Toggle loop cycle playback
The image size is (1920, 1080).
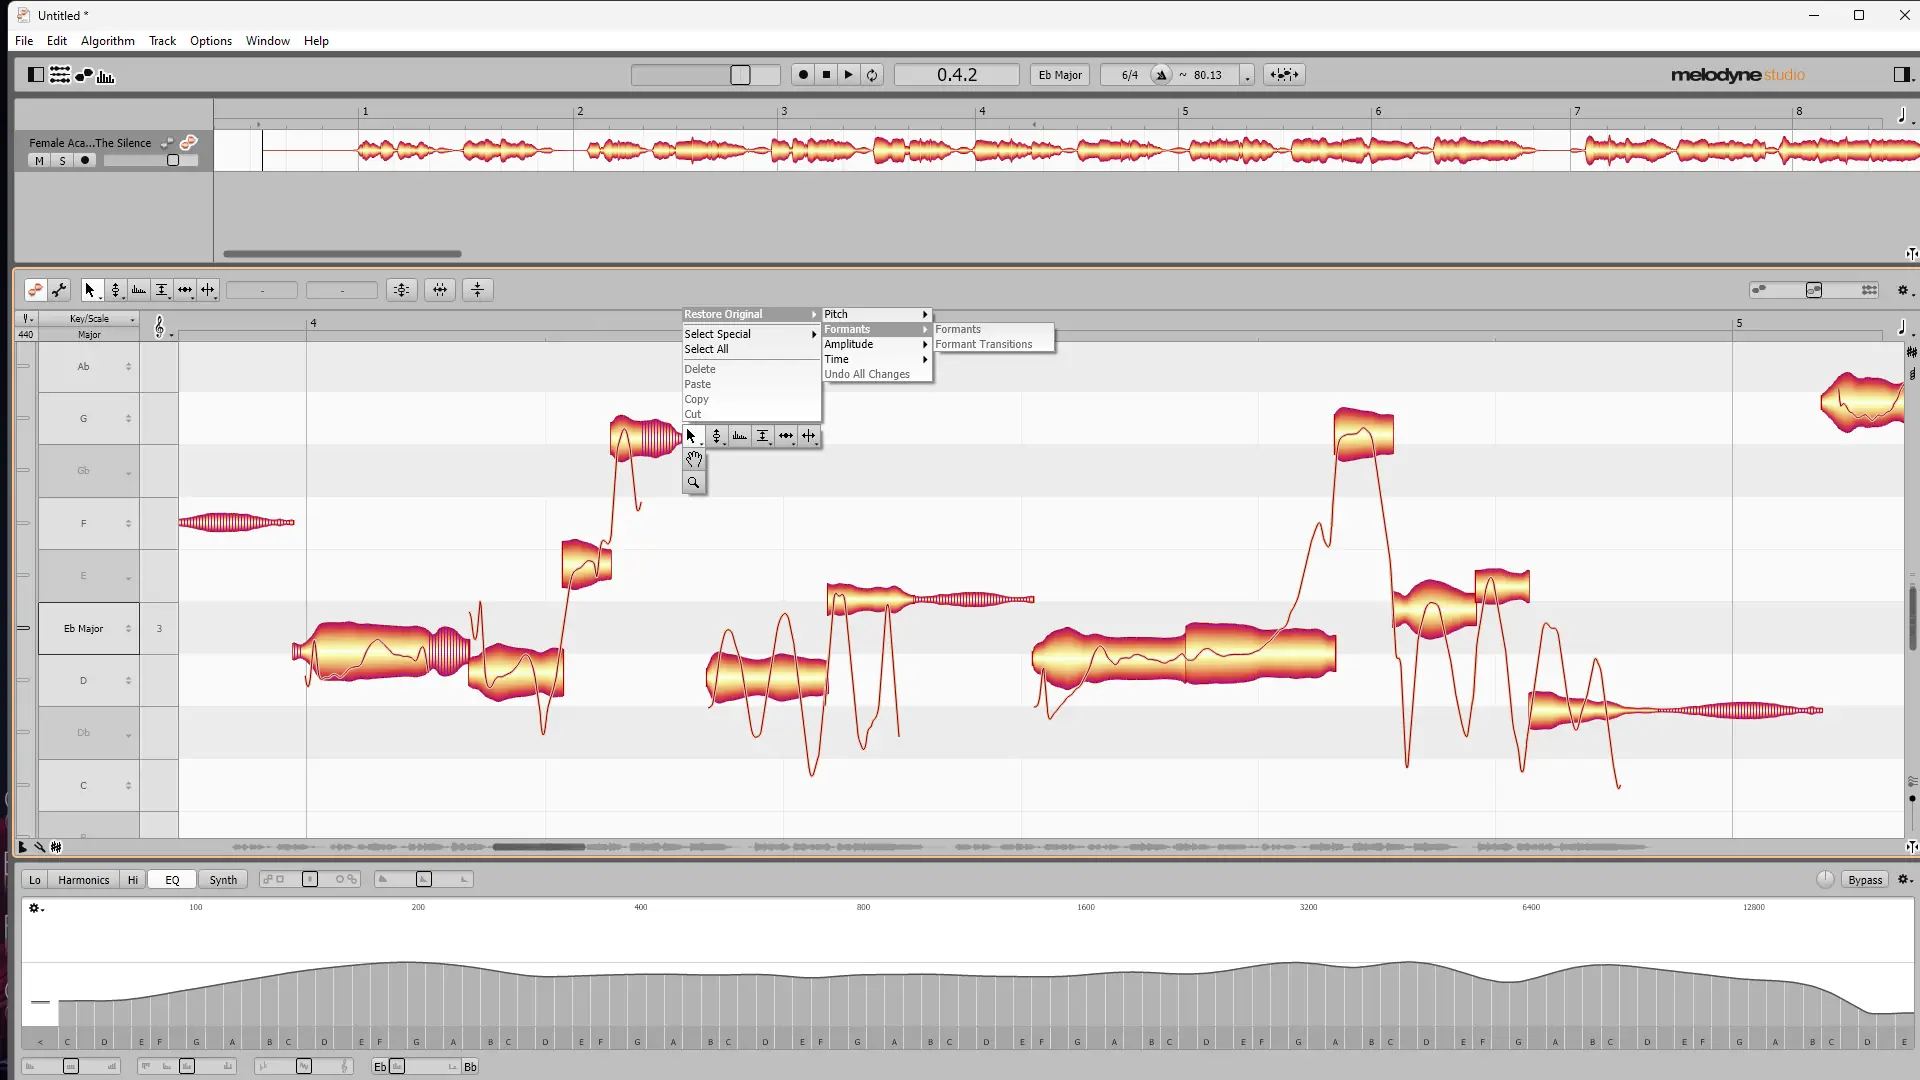pyautogui.click(x=872, y=75)
